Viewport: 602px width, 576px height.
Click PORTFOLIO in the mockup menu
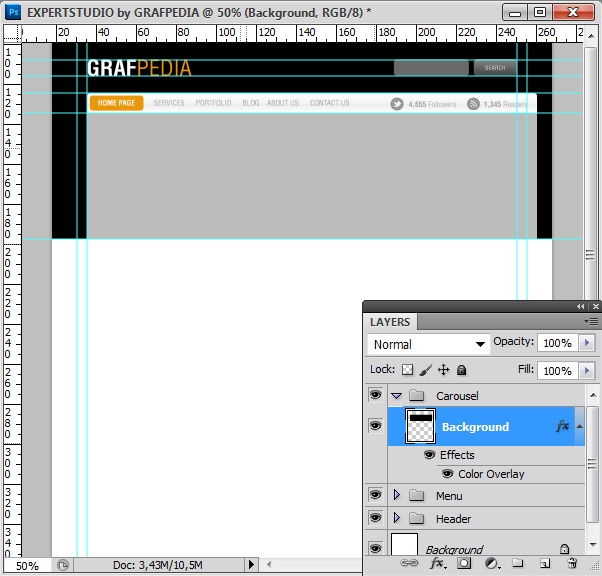coord(213,103)
